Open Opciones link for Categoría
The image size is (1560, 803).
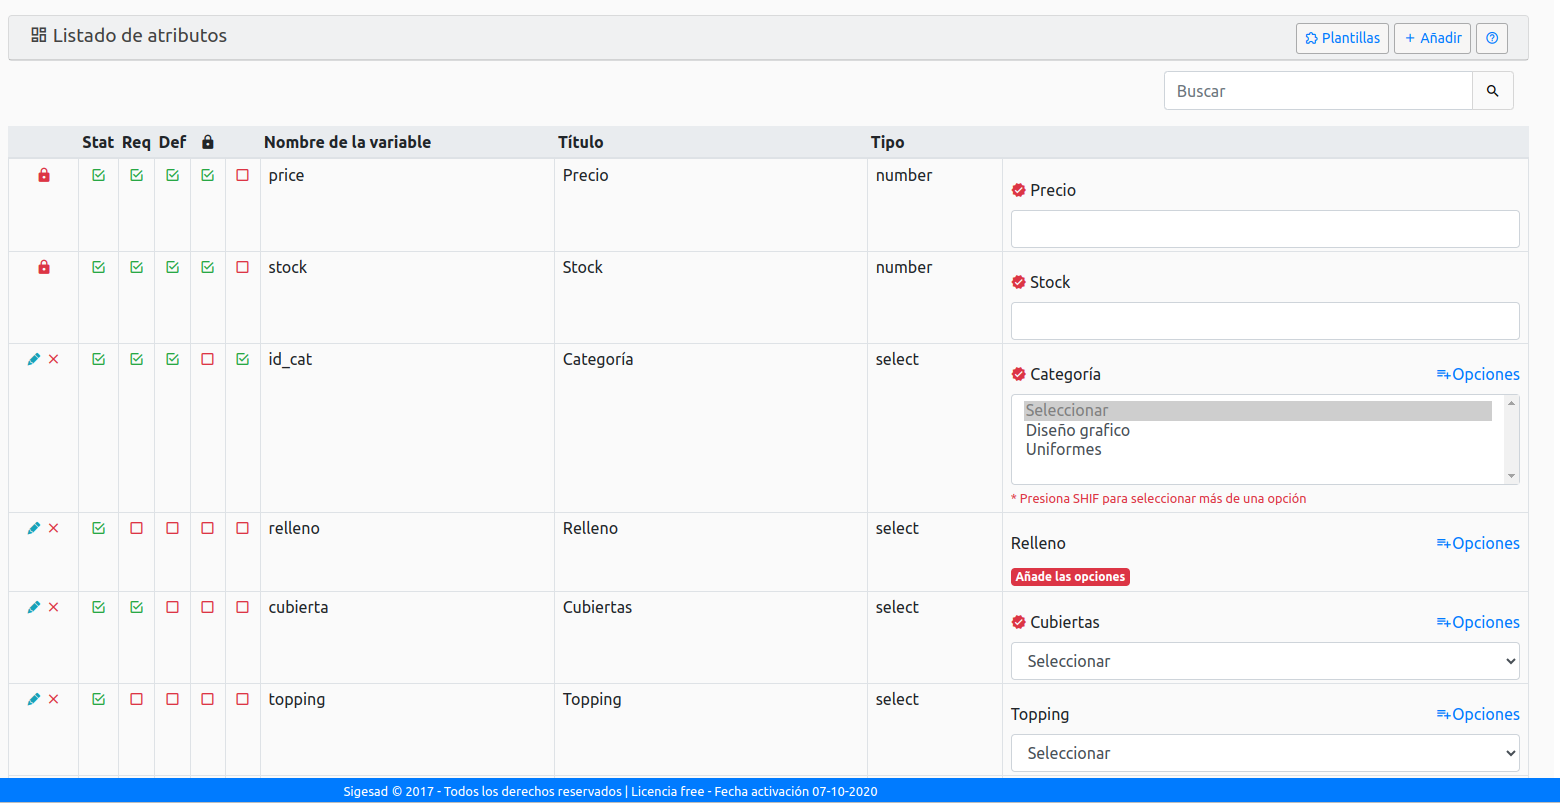1478,374
